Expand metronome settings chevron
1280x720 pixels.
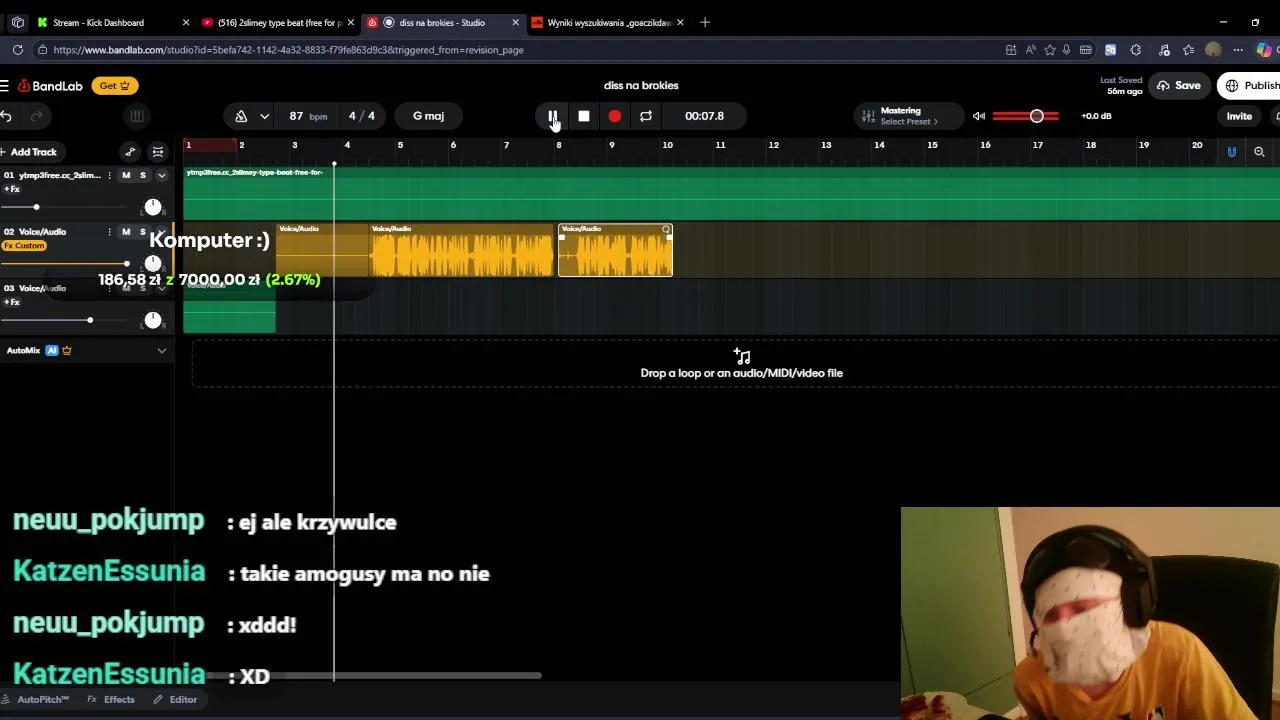(264, 116)
